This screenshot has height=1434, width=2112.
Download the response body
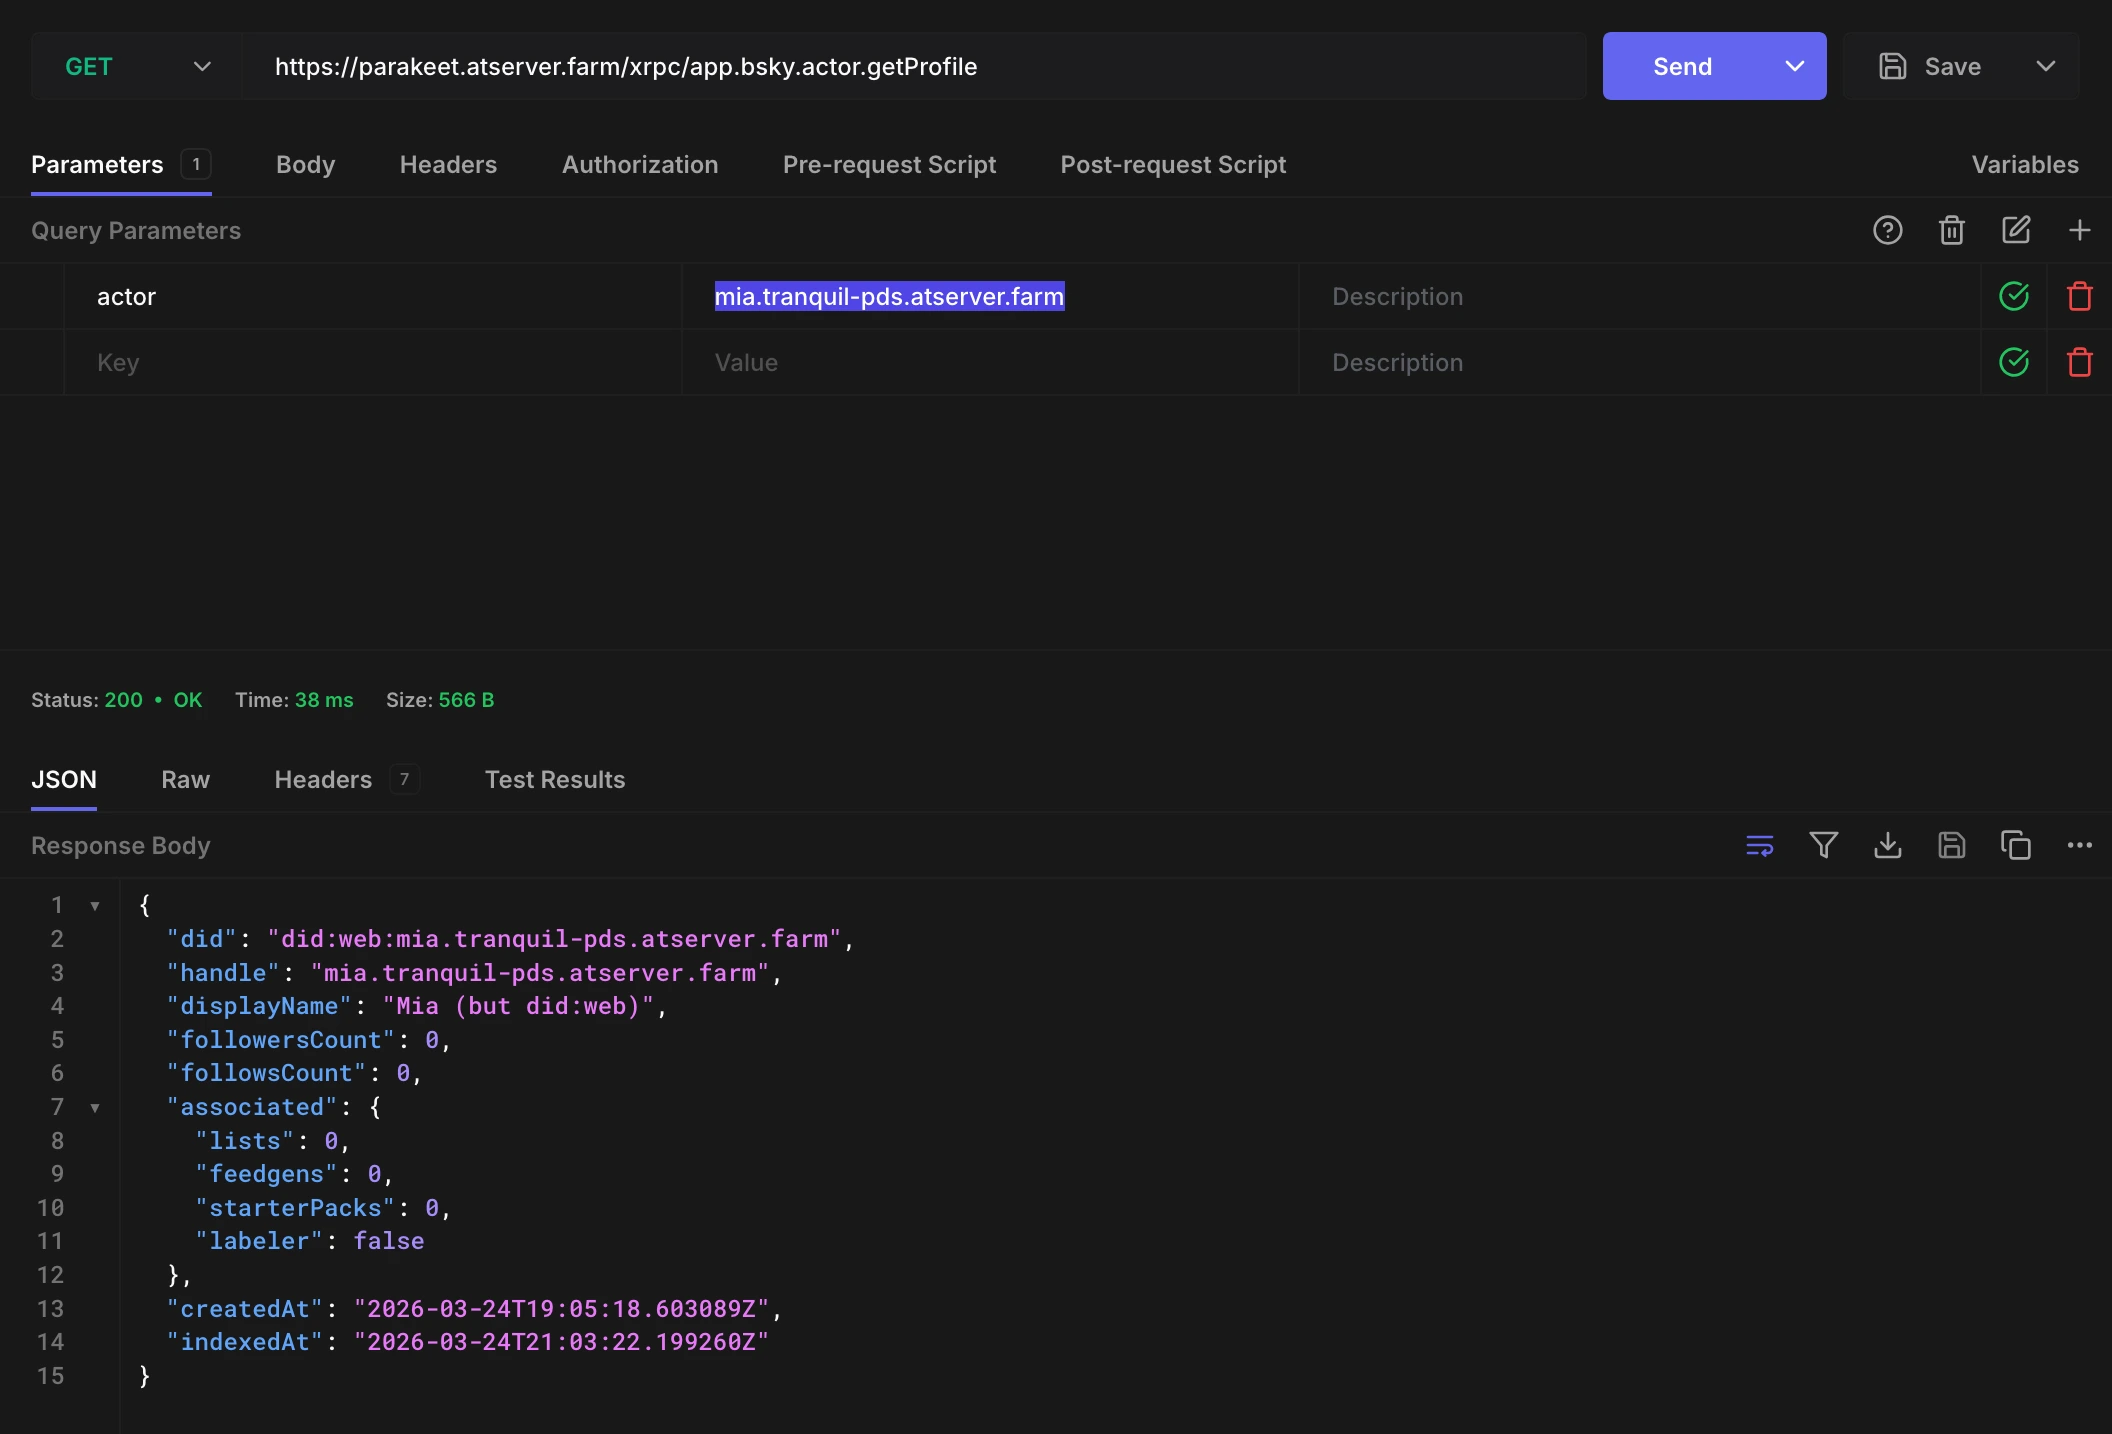(x=1887, y=846)
